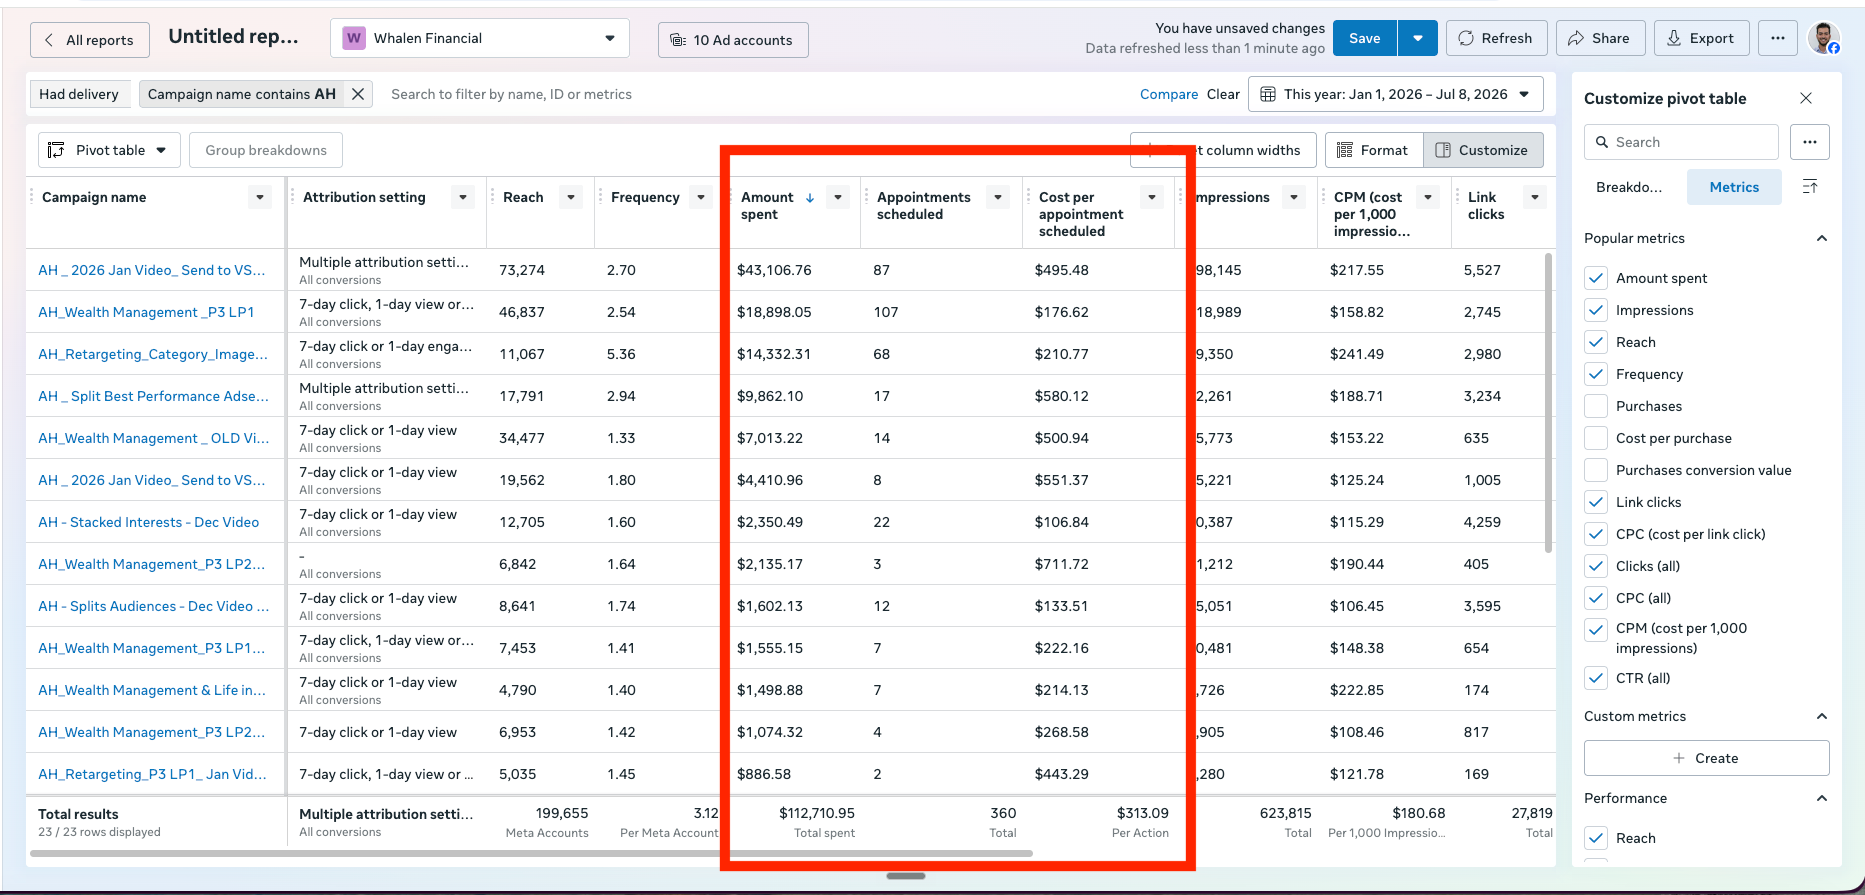Share this report

[1600, 38]
